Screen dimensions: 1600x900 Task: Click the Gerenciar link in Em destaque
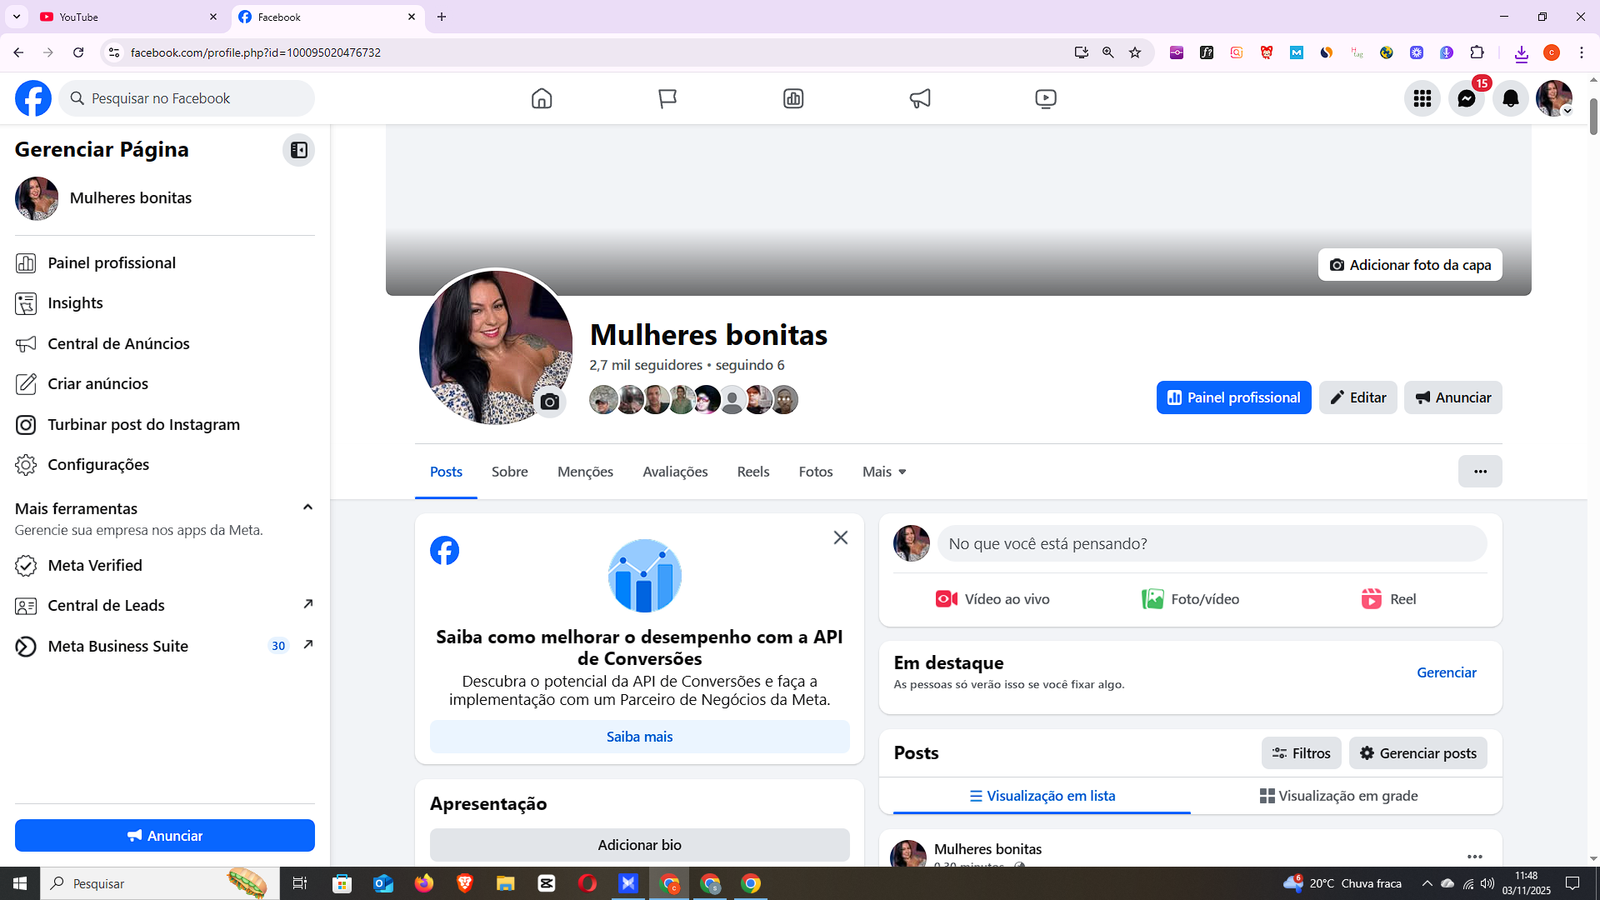[x=1446, y=672]
